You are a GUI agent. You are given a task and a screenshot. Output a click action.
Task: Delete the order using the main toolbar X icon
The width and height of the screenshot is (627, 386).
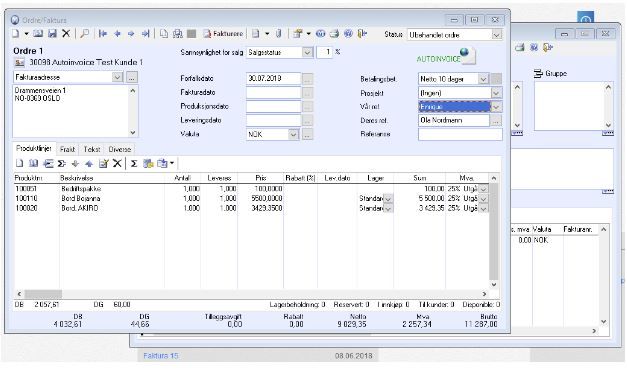(x=66, y=34)
